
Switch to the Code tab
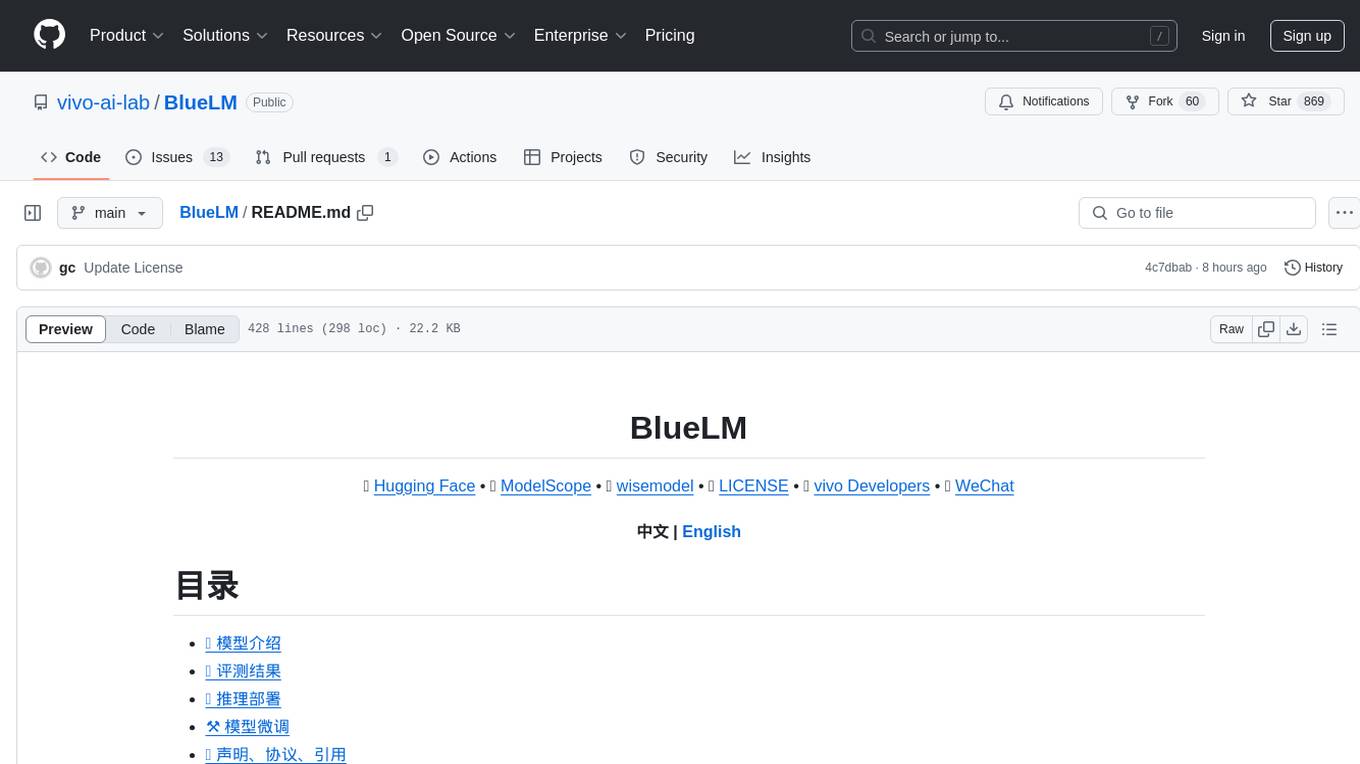[x=71, y=157]
